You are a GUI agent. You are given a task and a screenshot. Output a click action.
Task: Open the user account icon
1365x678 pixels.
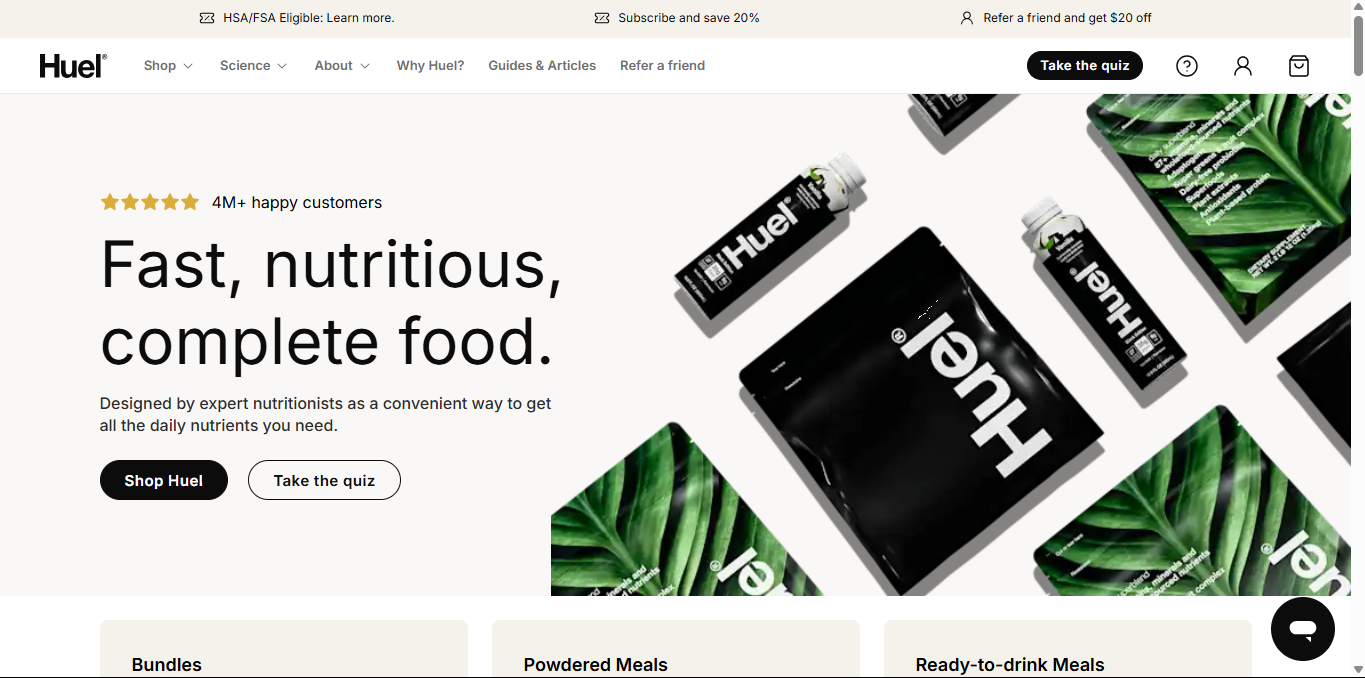pyautogui.click(x=1243, y=66)
